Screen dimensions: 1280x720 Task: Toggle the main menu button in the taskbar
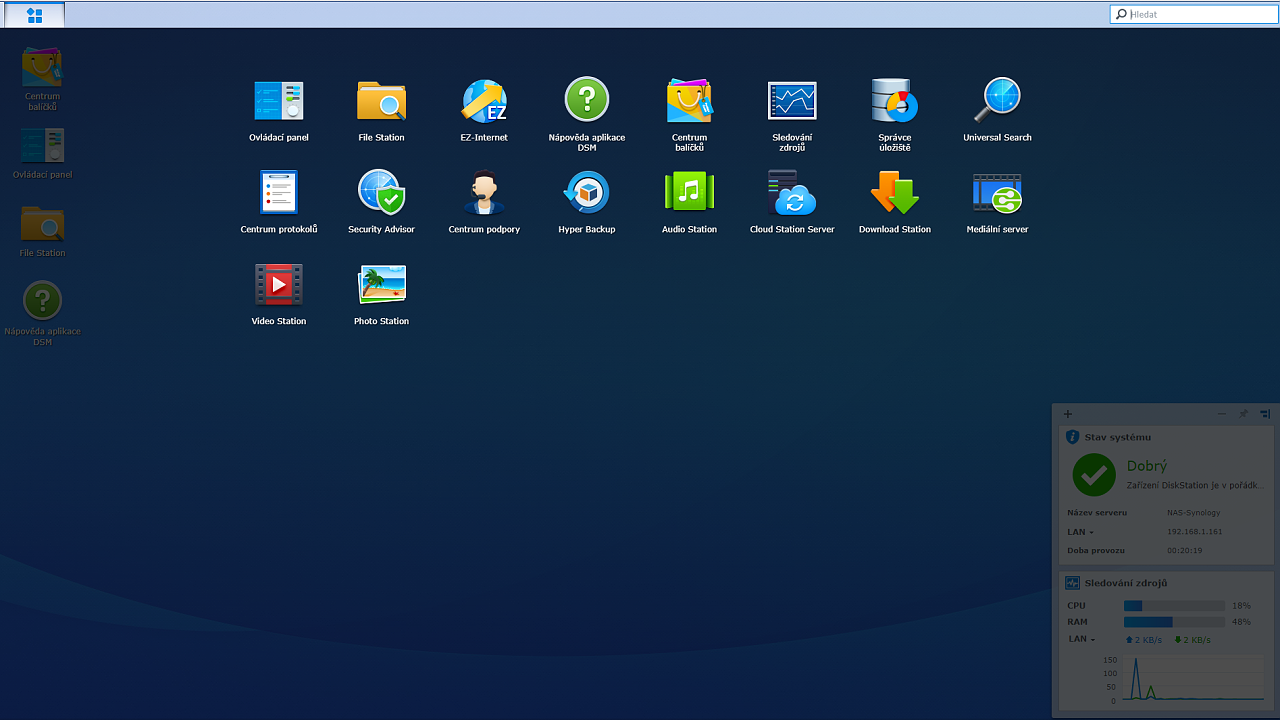(35, 15)
